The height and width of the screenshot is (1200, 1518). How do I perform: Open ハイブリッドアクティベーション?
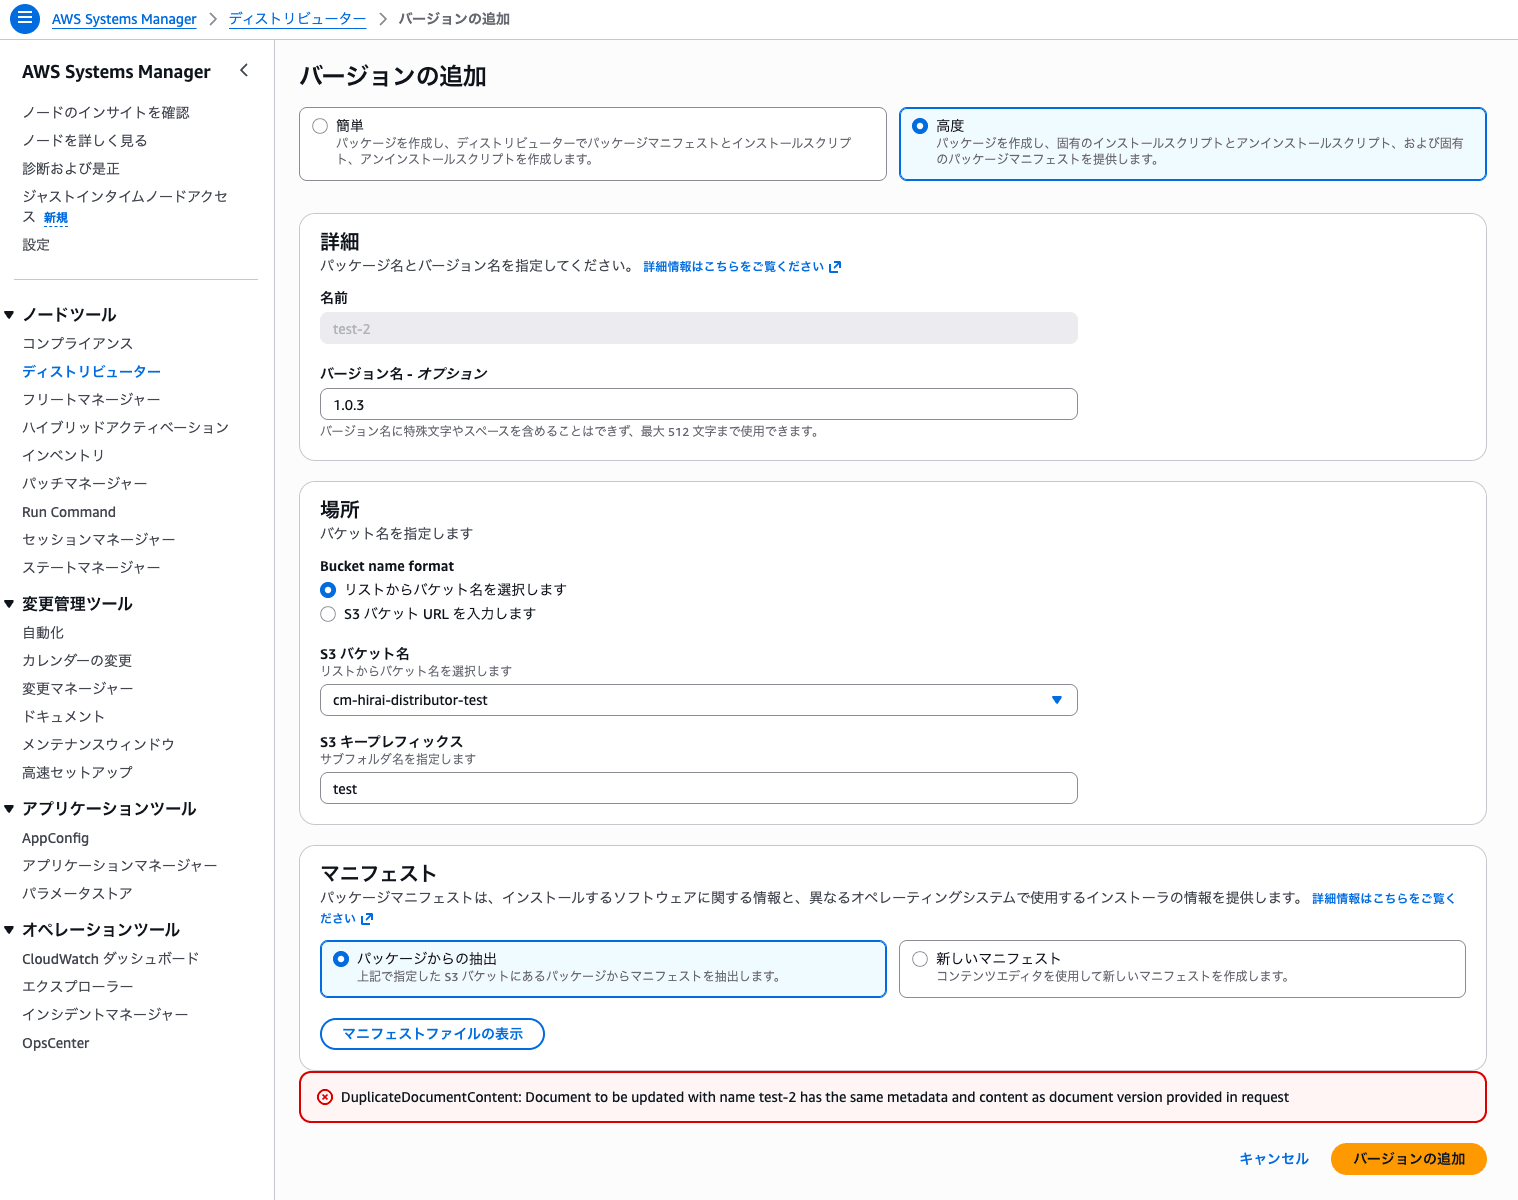125,428
